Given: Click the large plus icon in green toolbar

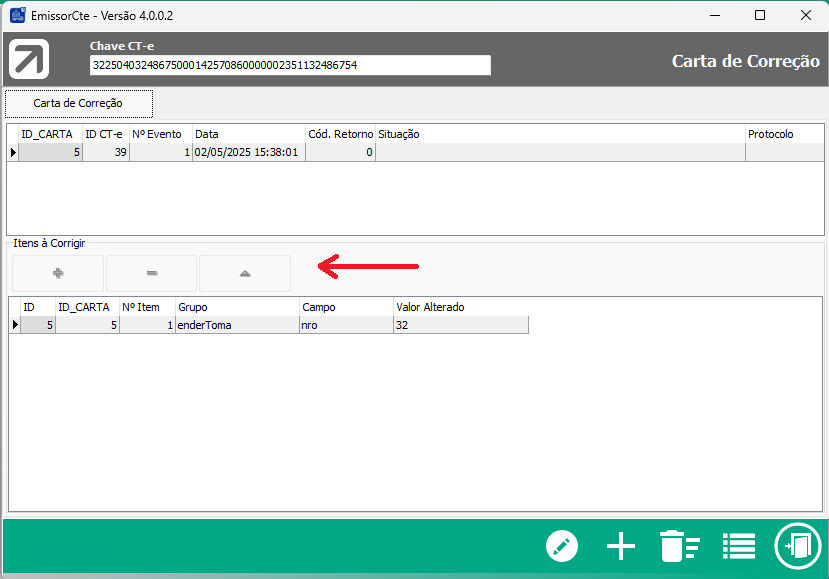Looking at the screenshot, I should 621,546.
